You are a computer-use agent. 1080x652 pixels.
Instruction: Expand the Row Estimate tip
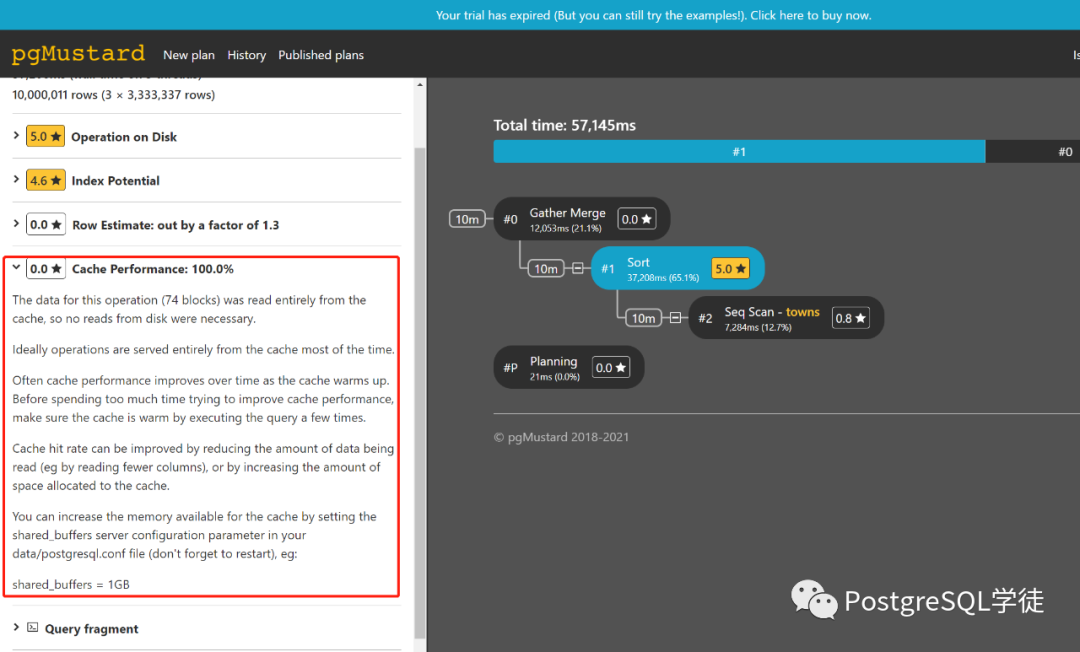click(16, 224)
